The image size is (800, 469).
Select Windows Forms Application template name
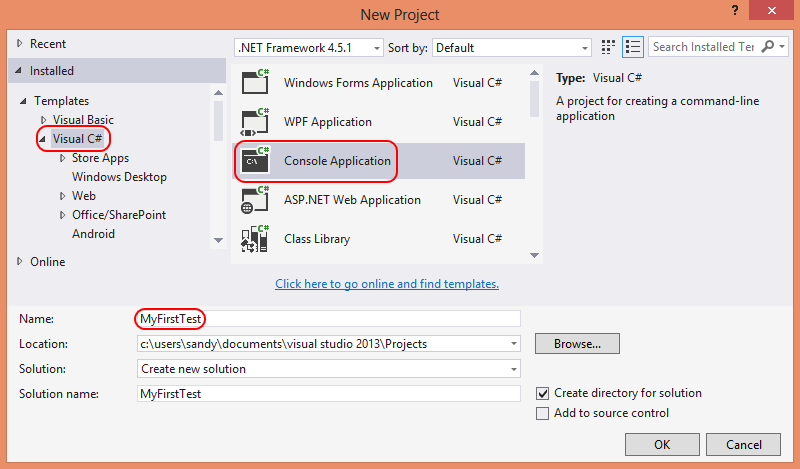point(358,83)
